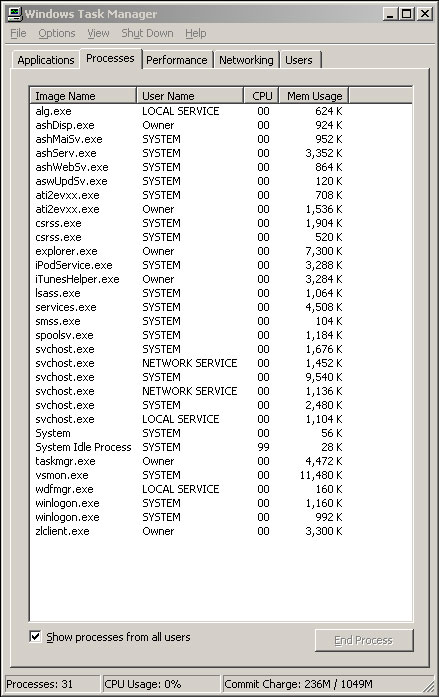The width and height of the screenshot is (439, 697).
Task: Maximize the Task Manager window
Action: (406, 14)
